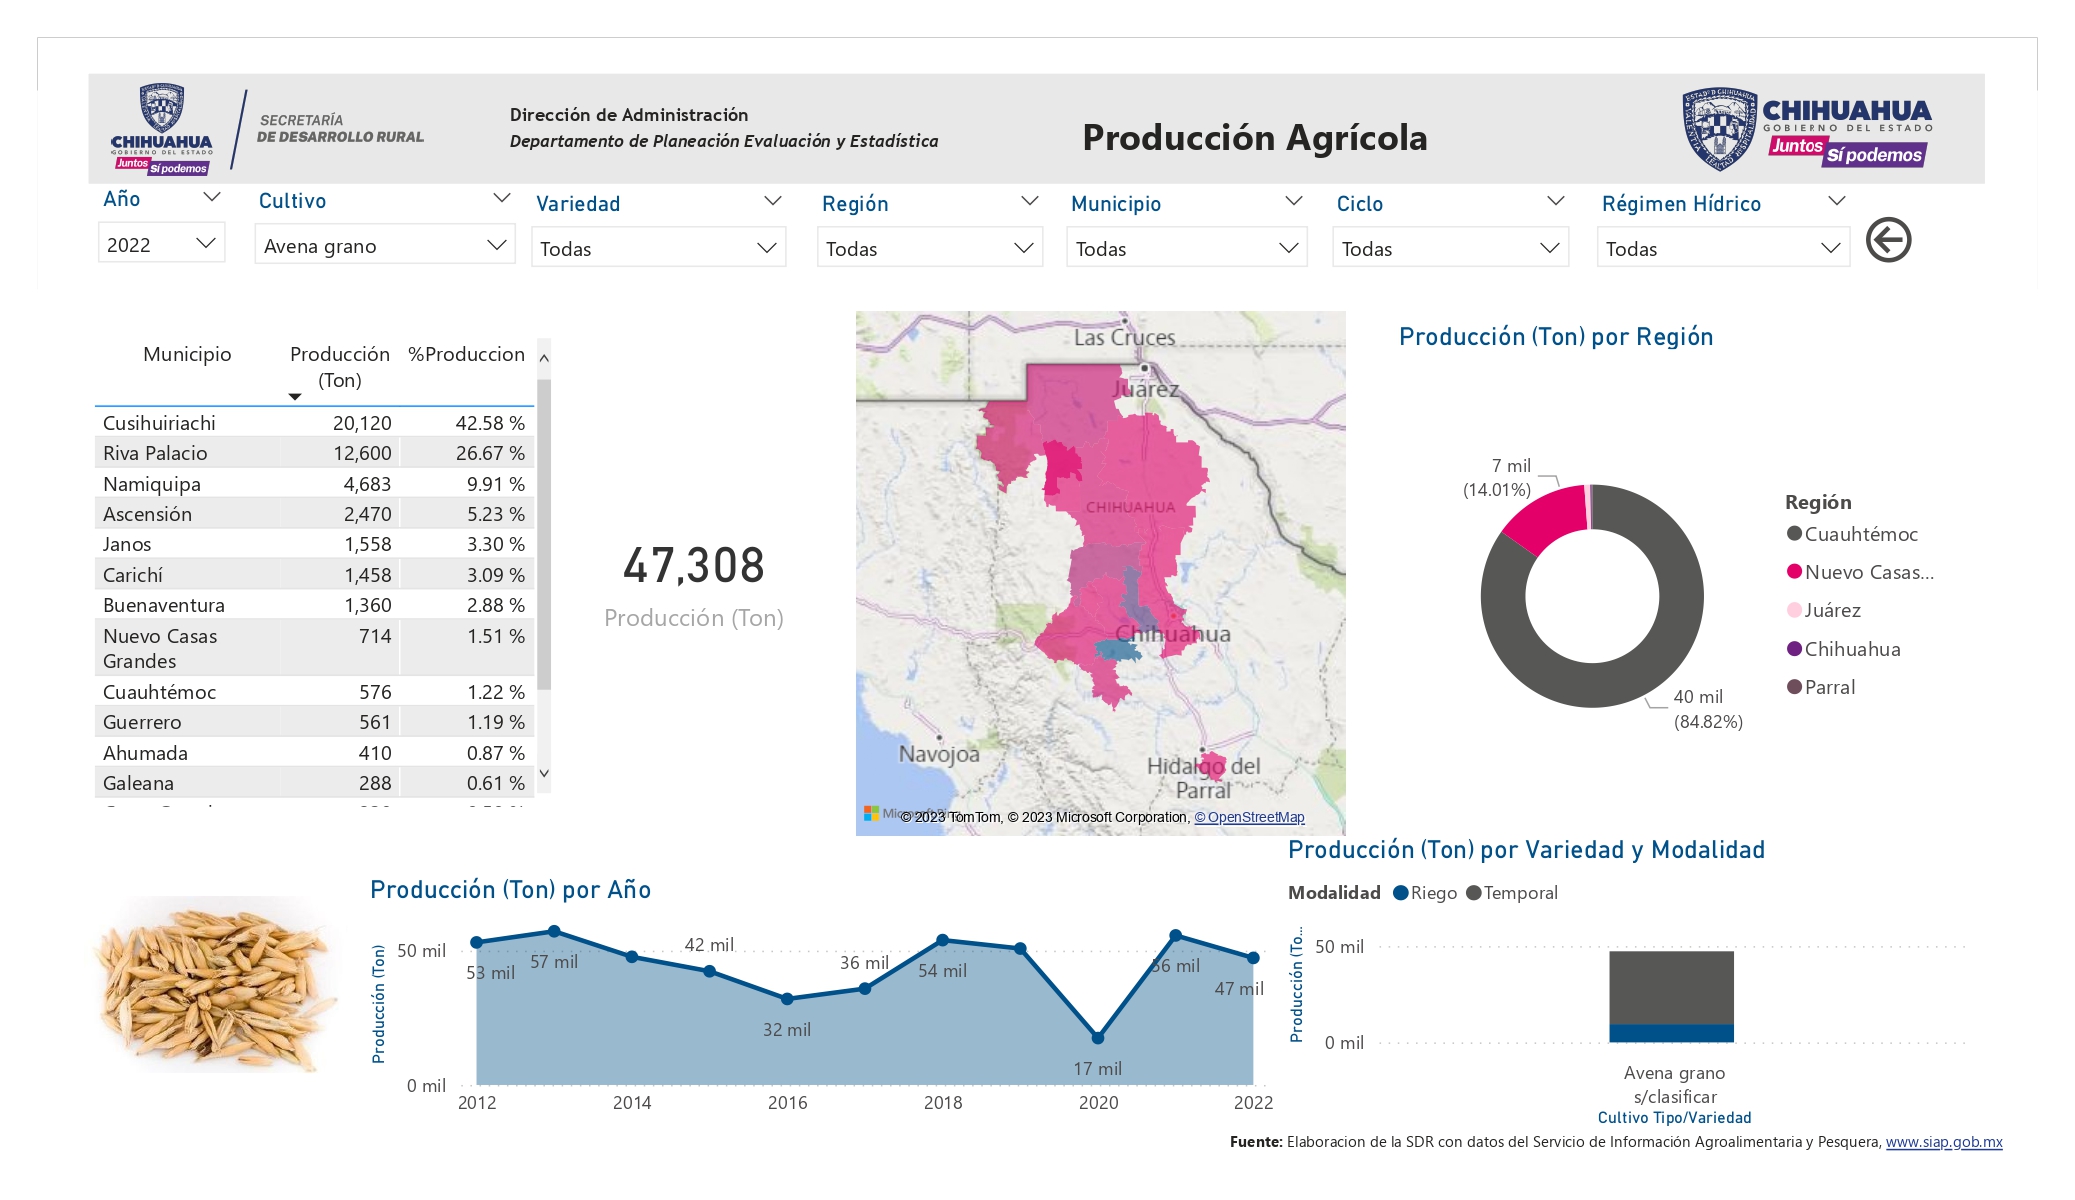Click the 2012 data point at 53 mil
2075x1200 pixels.
tap(477, 942)
